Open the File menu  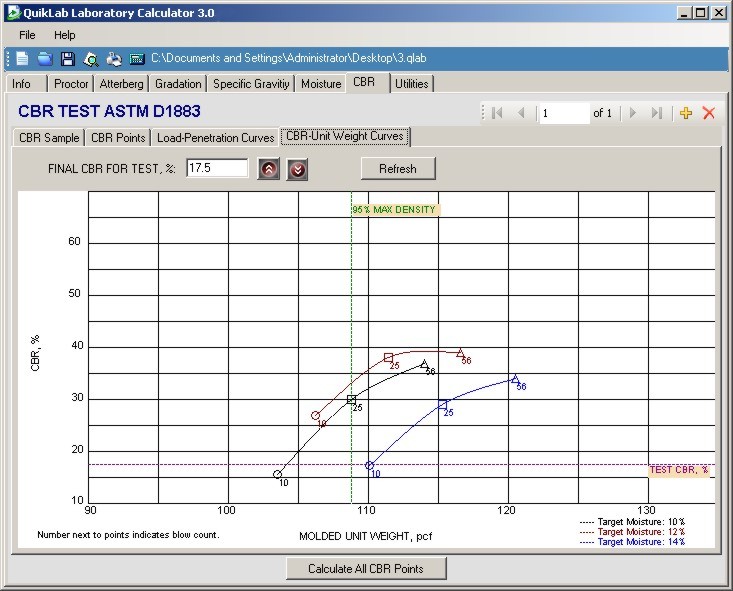[x=27, y=35]
